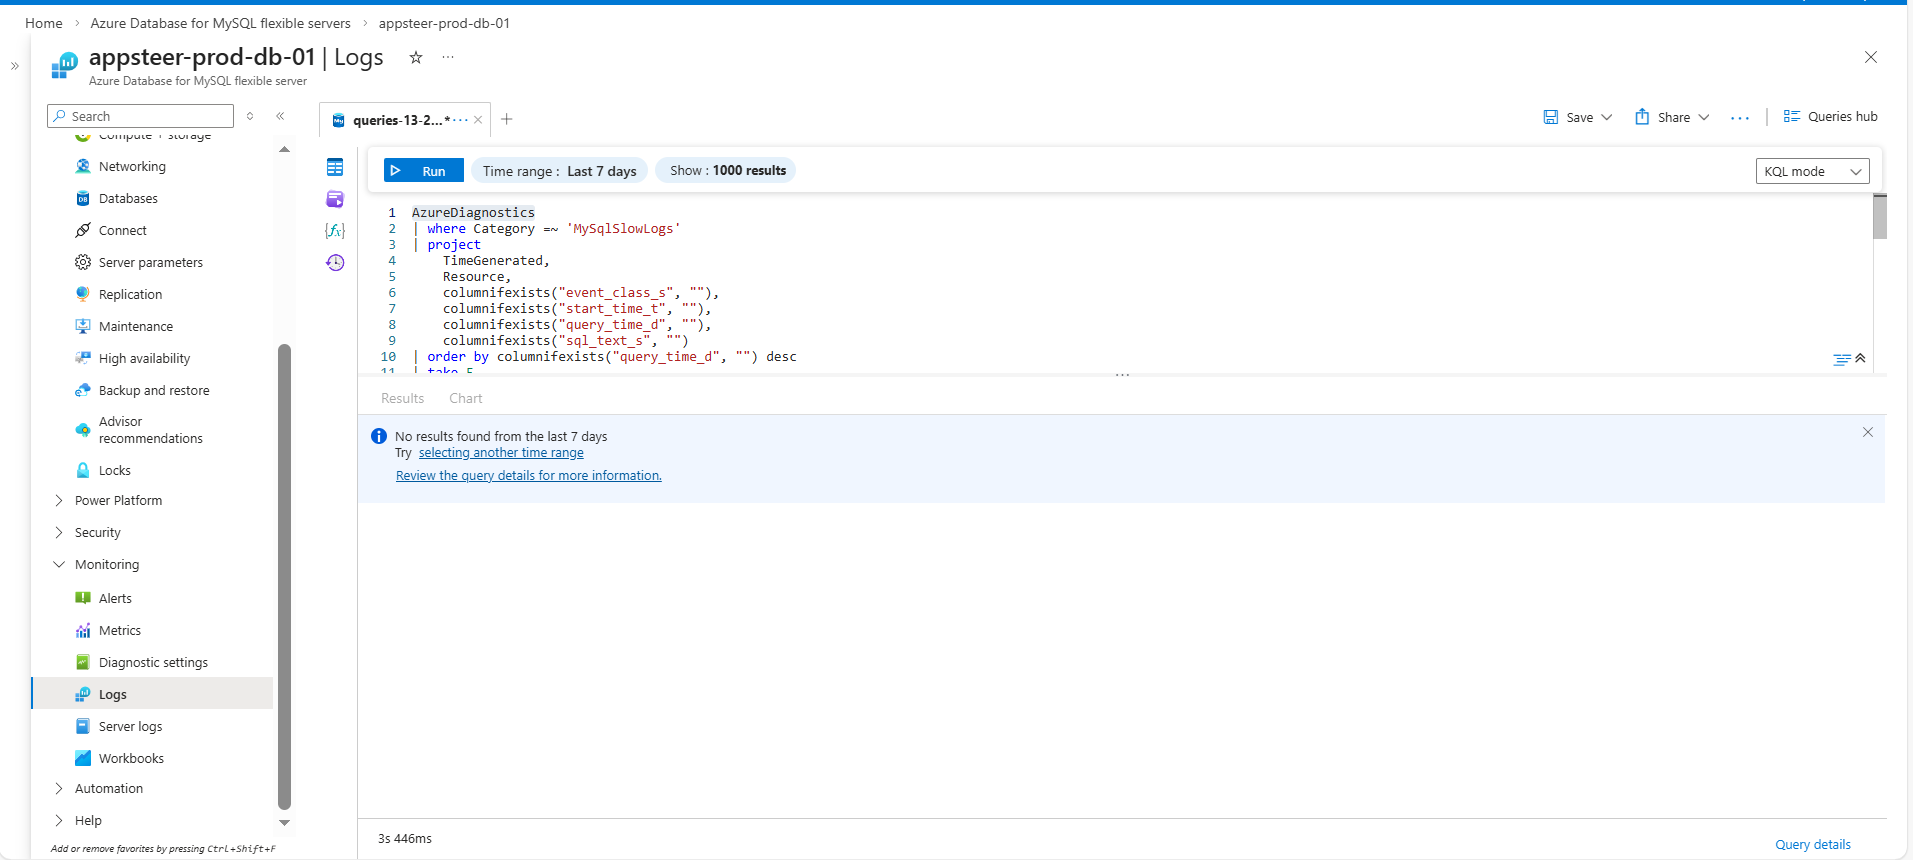Open the Queries panel icon
This screenshot has width=1913, height=860.
point(335,199)
